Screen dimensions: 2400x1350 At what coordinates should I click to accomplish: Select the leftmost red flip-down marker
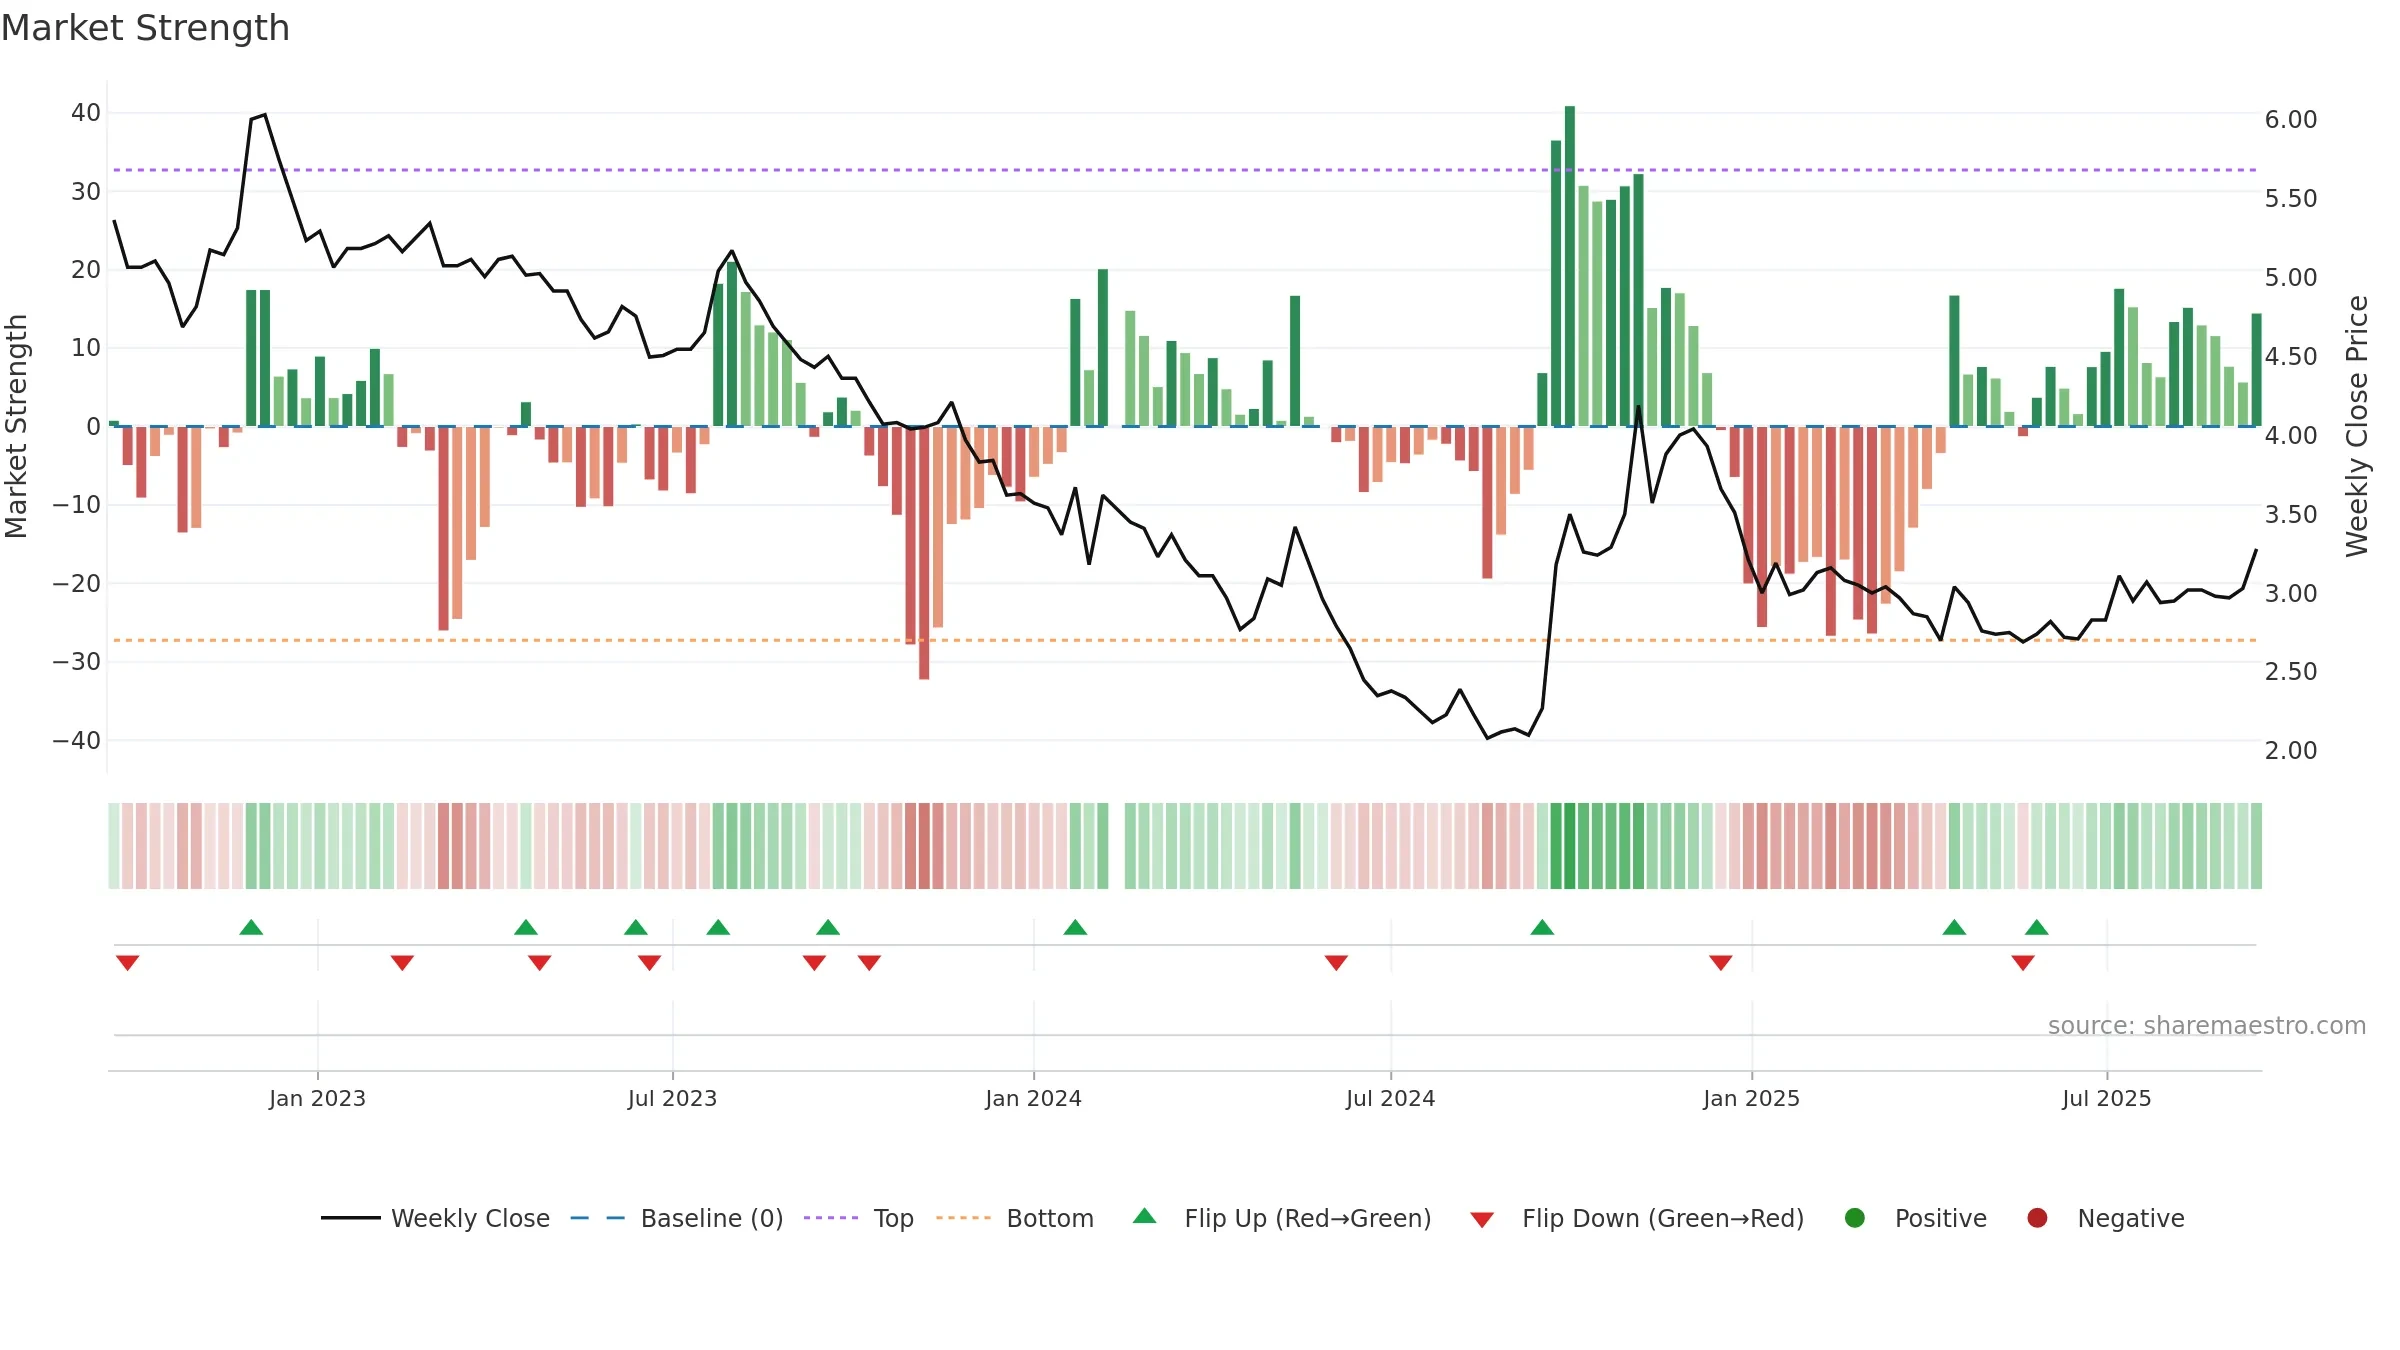pos(127,963)
